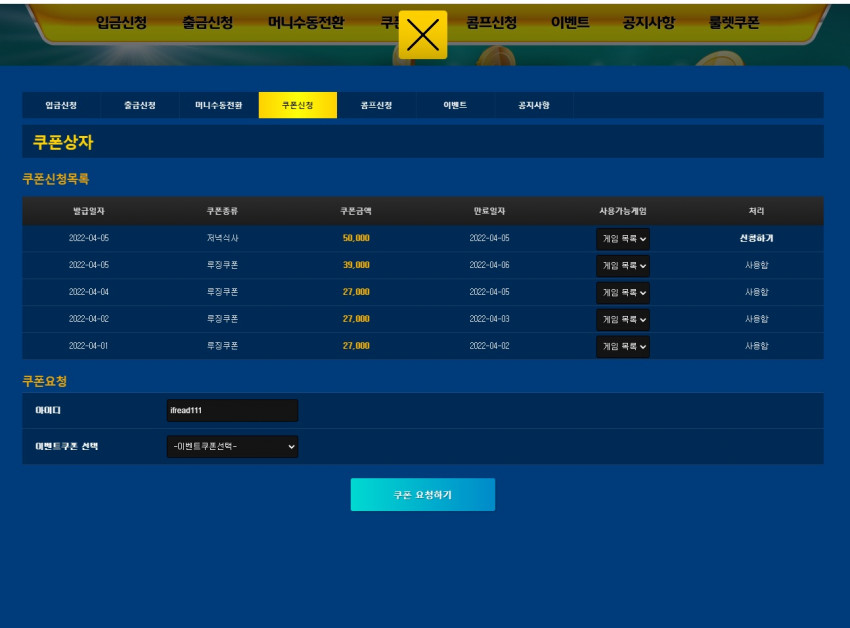Select the highlighted 쿠폰신청 tab
850x628 pixels.
pos(298,105)
